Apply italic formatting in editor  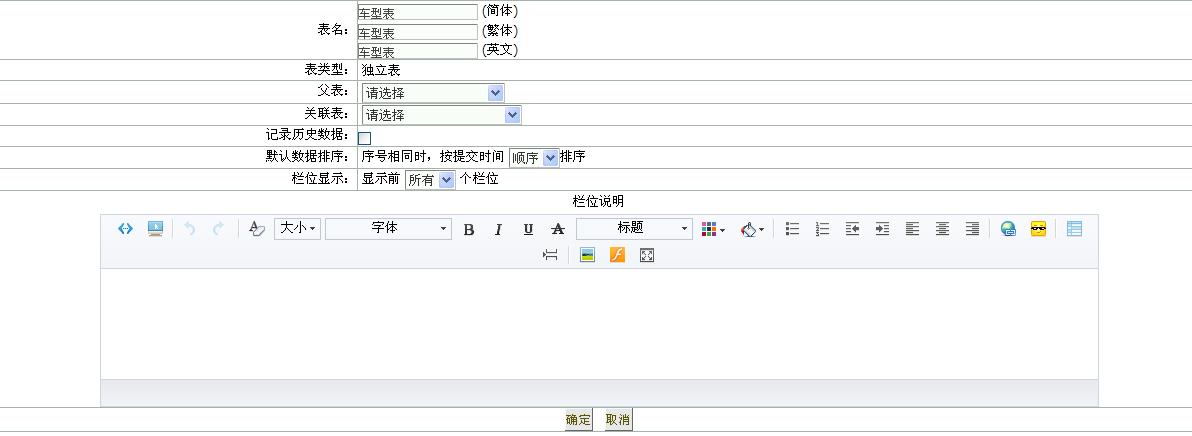pos(498,229)
